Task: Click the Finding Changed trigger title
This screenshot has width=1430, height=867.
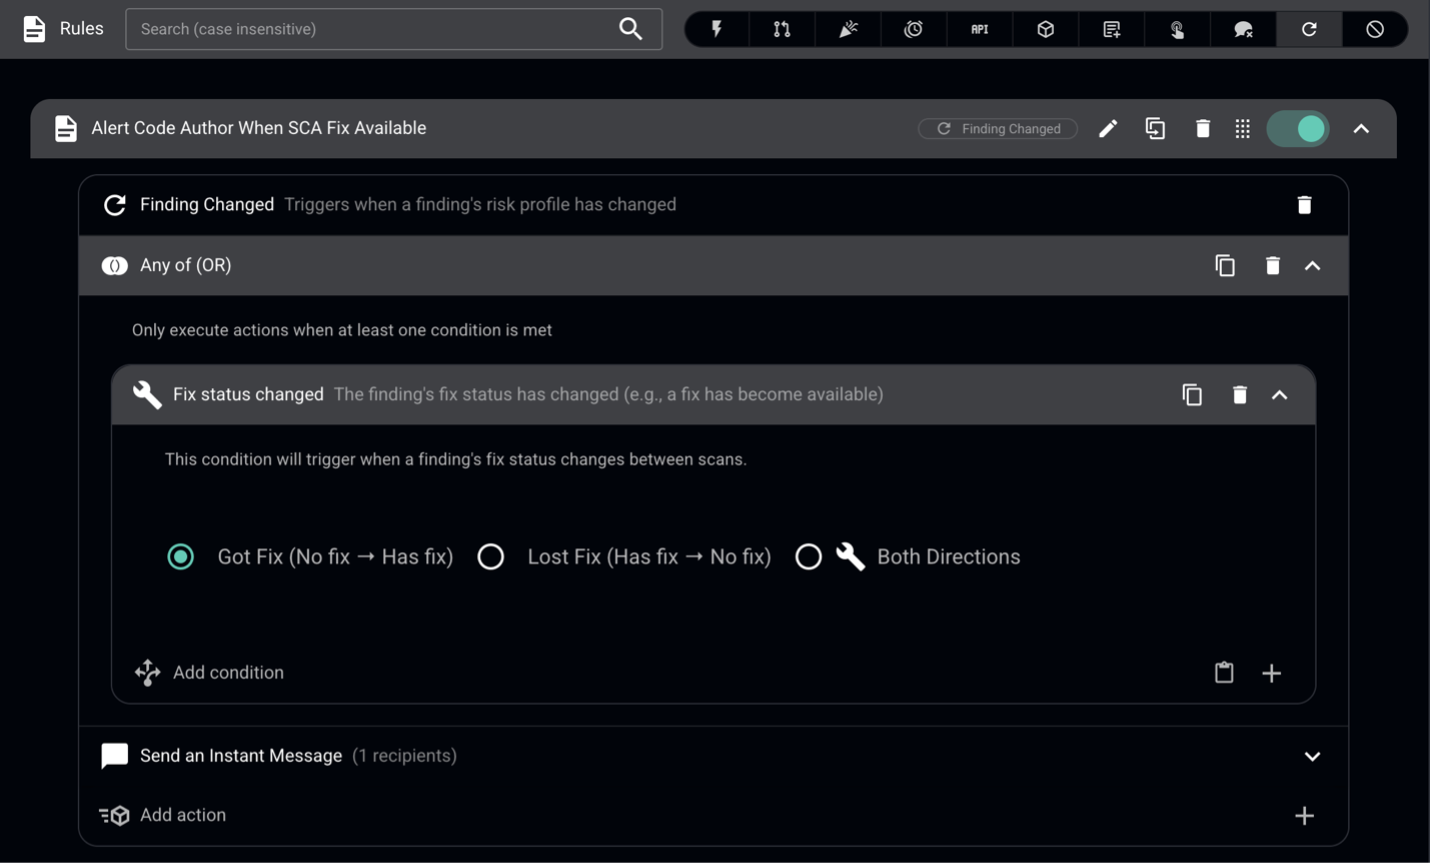Action: coord(207,204)
